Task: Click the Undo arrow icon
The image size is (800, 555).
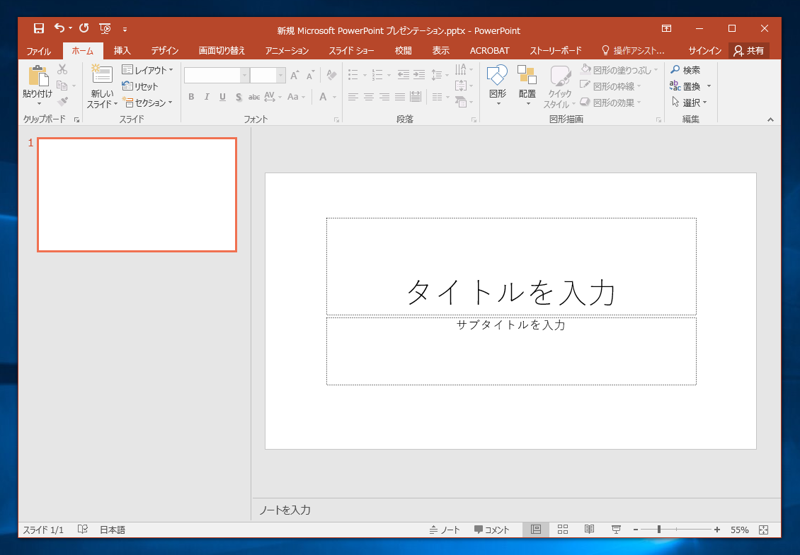Action: (x=59, y=29)
